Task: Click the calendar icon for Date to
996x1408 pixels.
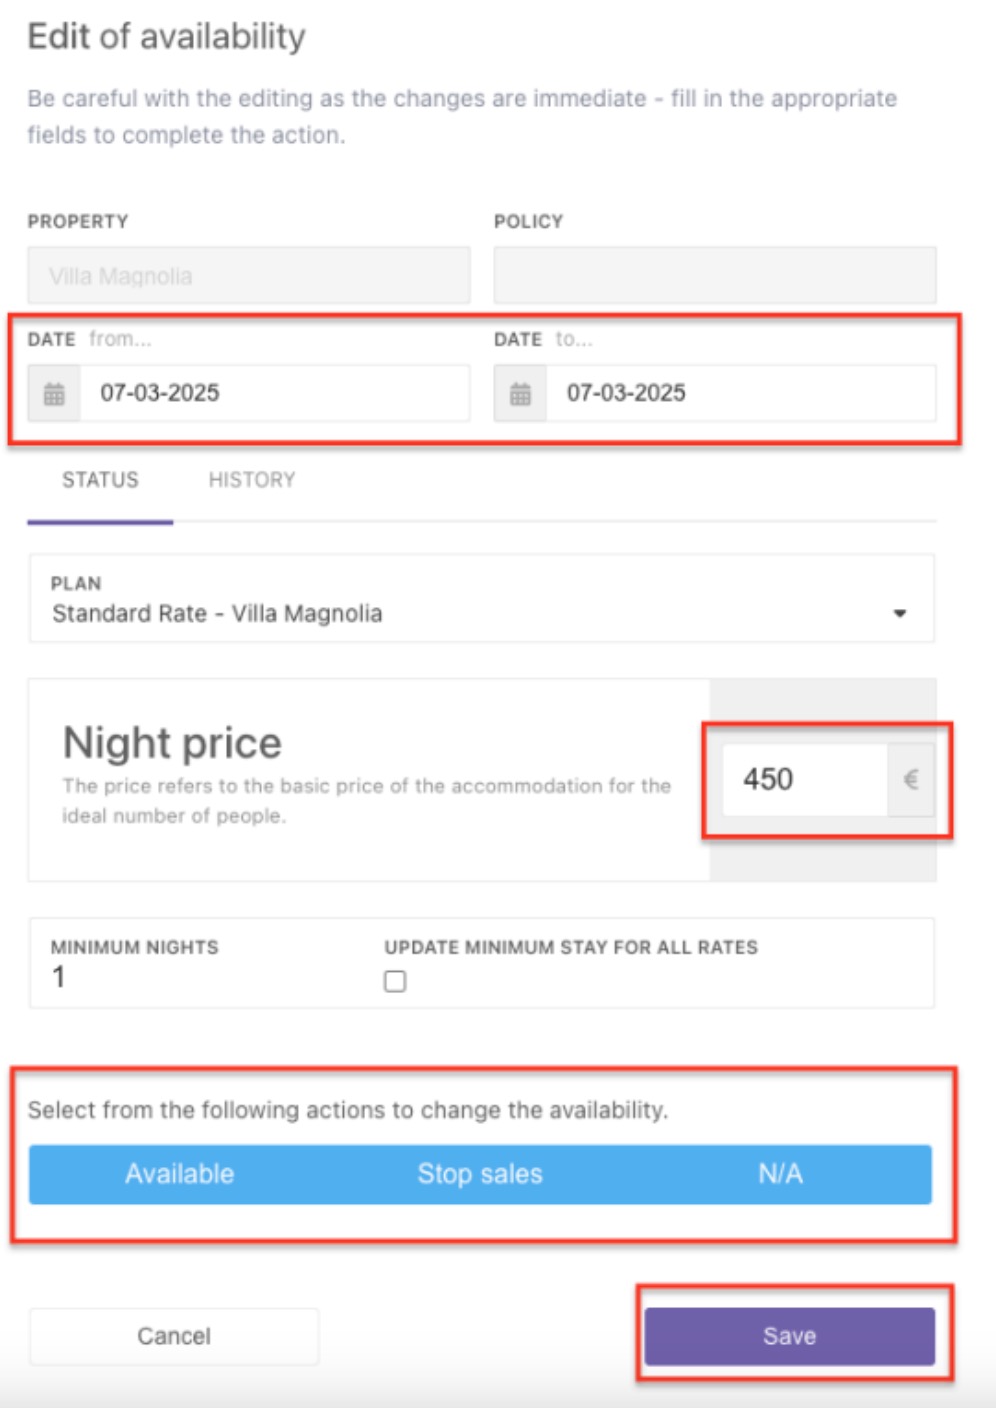Action: [520, 393]
